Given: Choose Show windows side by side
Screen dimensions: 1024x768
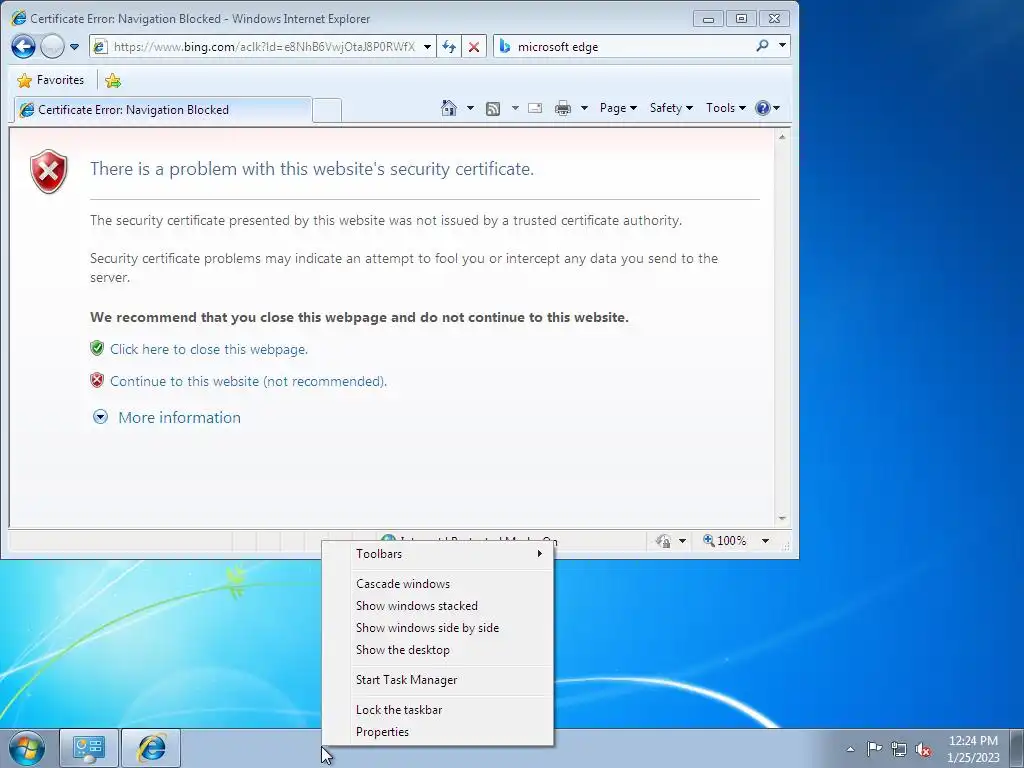Looking at the screenshot, I should [438, 628].
